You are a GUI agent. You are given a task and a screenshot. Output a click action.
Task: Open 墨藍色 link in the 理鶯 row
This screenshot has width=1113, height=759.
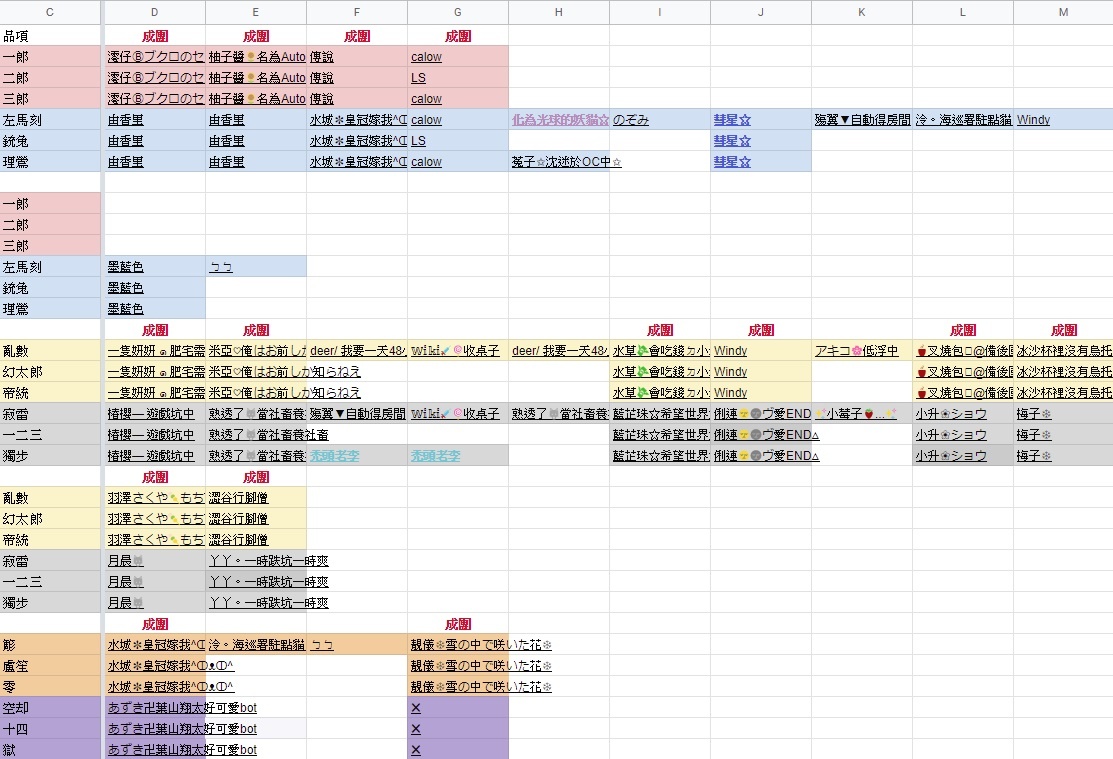pyautogui.click(x=126, y=309)
